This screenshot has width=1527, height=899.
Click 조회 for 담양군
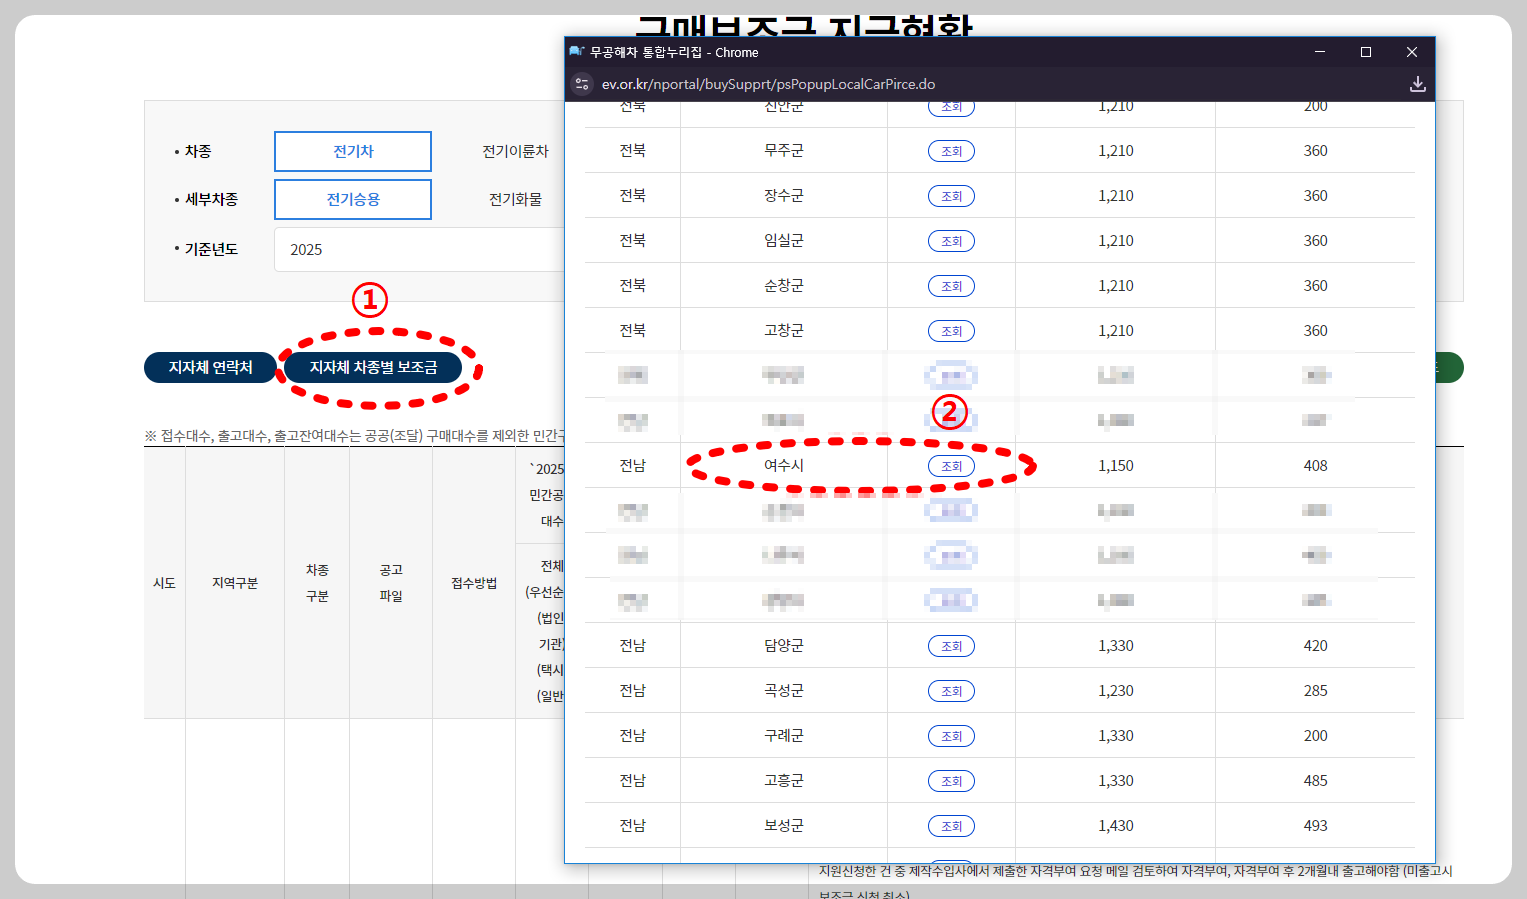coord(951,645)
